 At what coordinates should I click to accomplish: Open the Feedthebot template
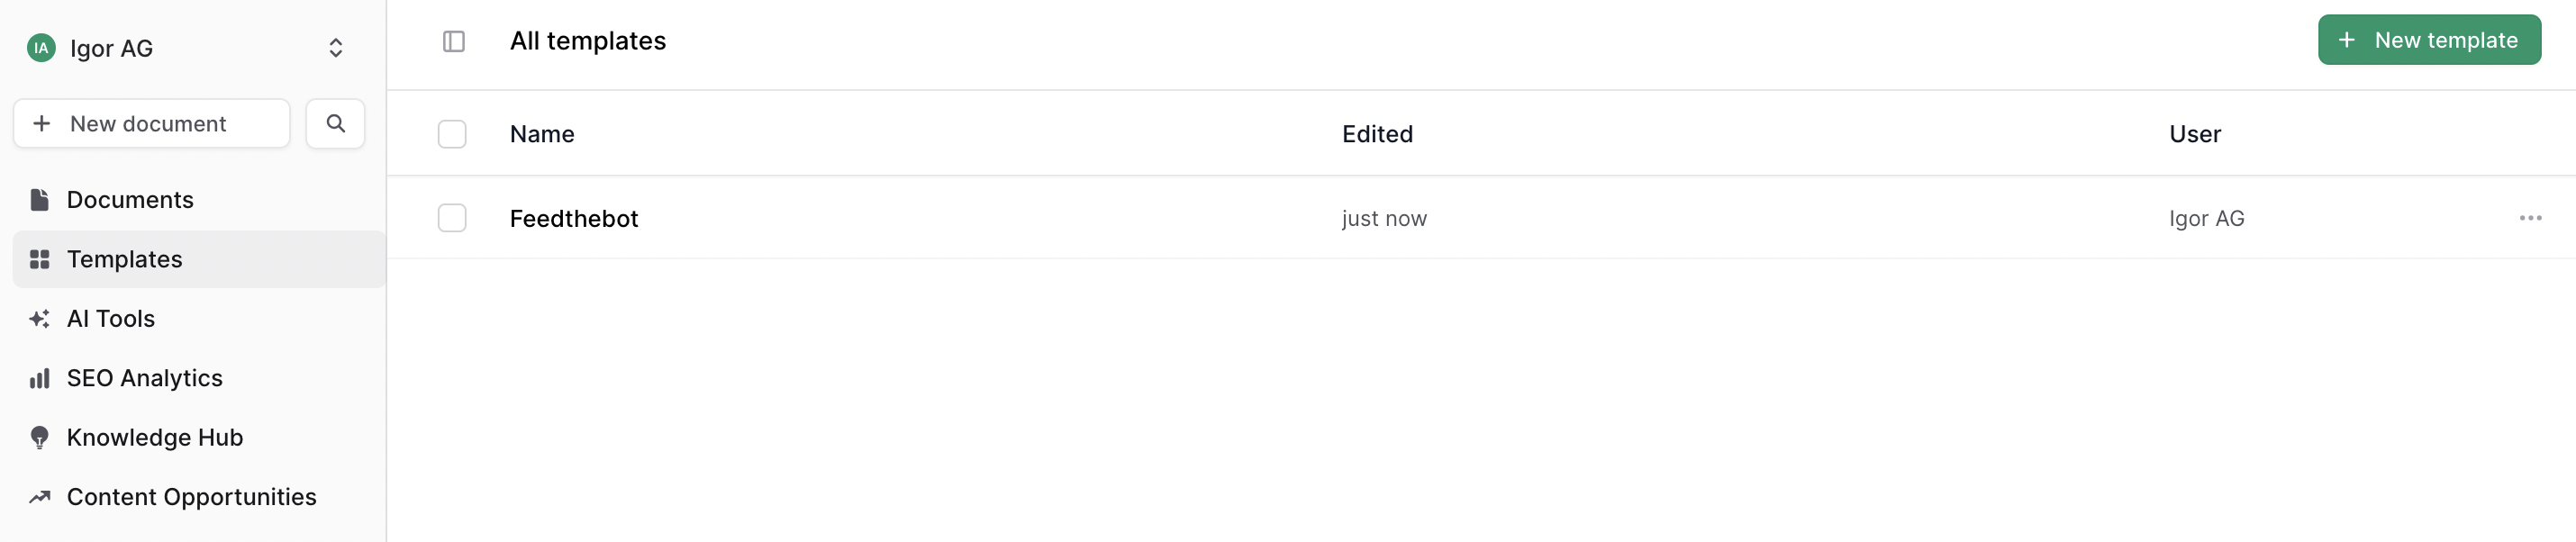tap(574, 219)
